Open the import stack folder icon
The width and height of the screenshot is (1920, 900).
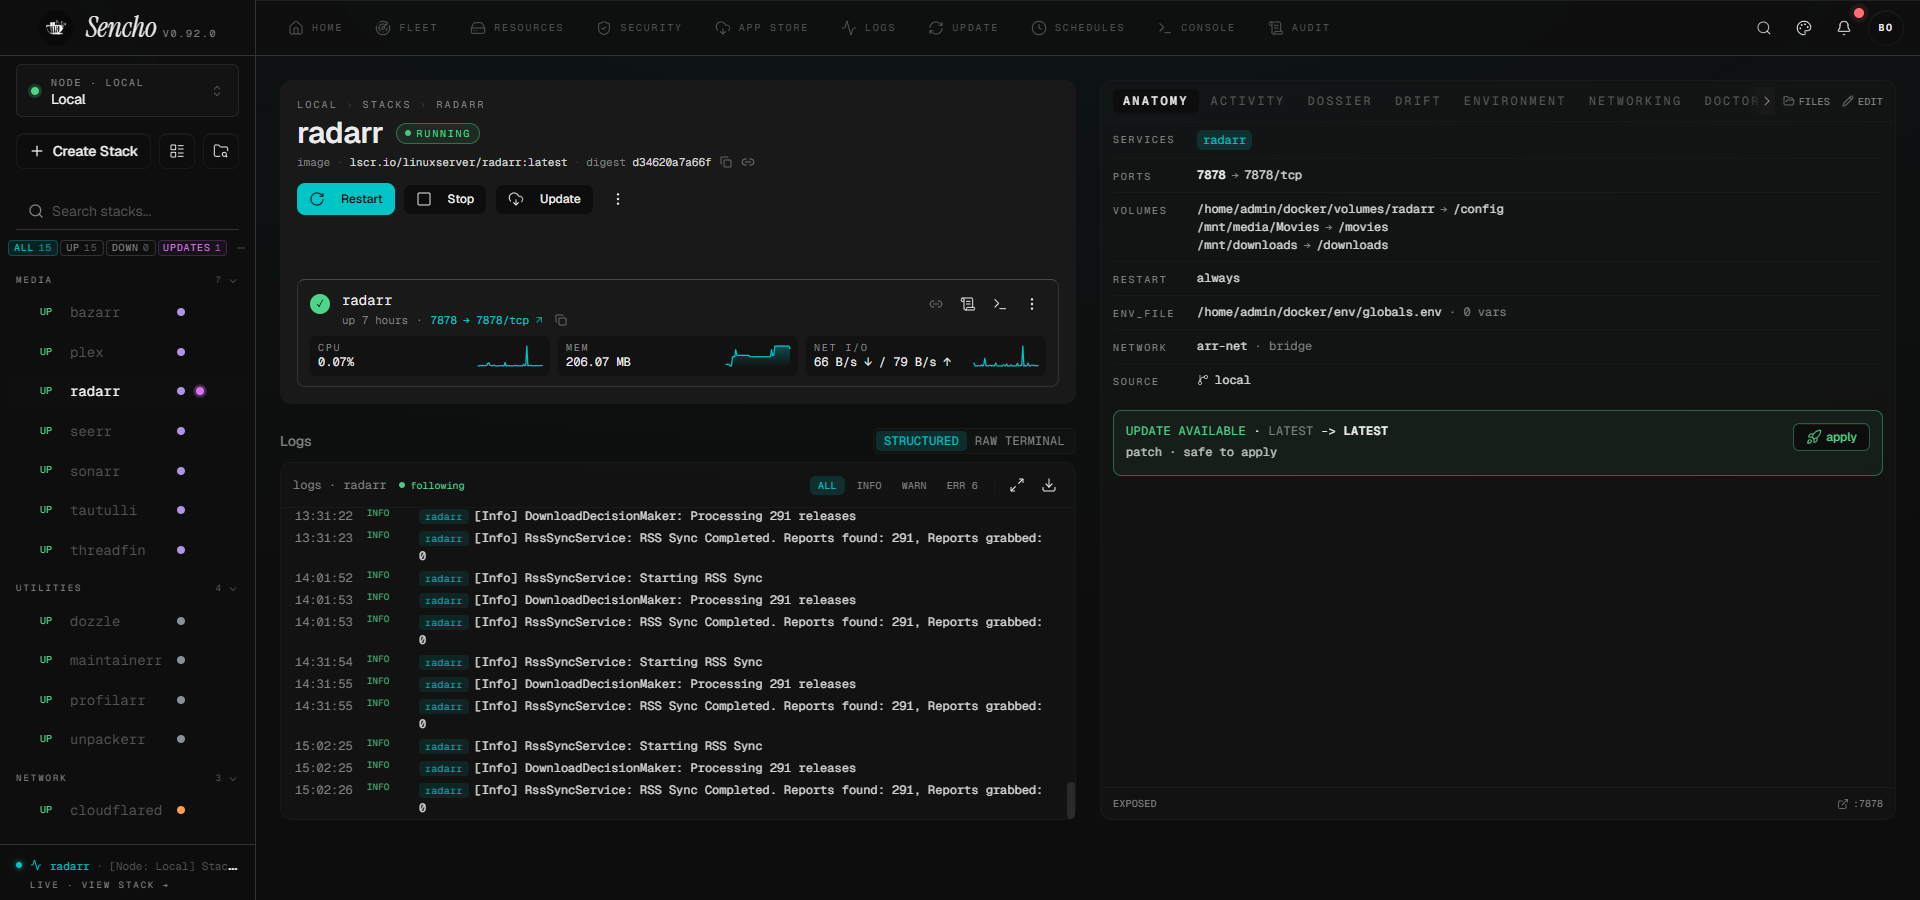221,151
